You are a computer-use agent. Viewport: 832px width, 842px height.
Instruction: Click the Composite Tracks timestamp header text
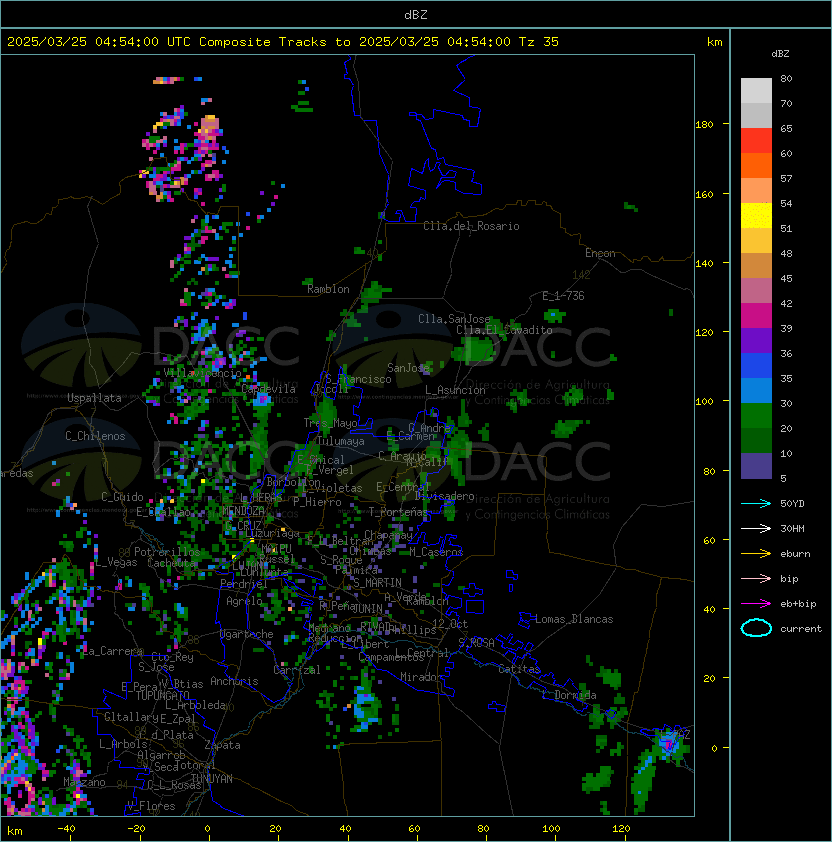click(283, 42)
